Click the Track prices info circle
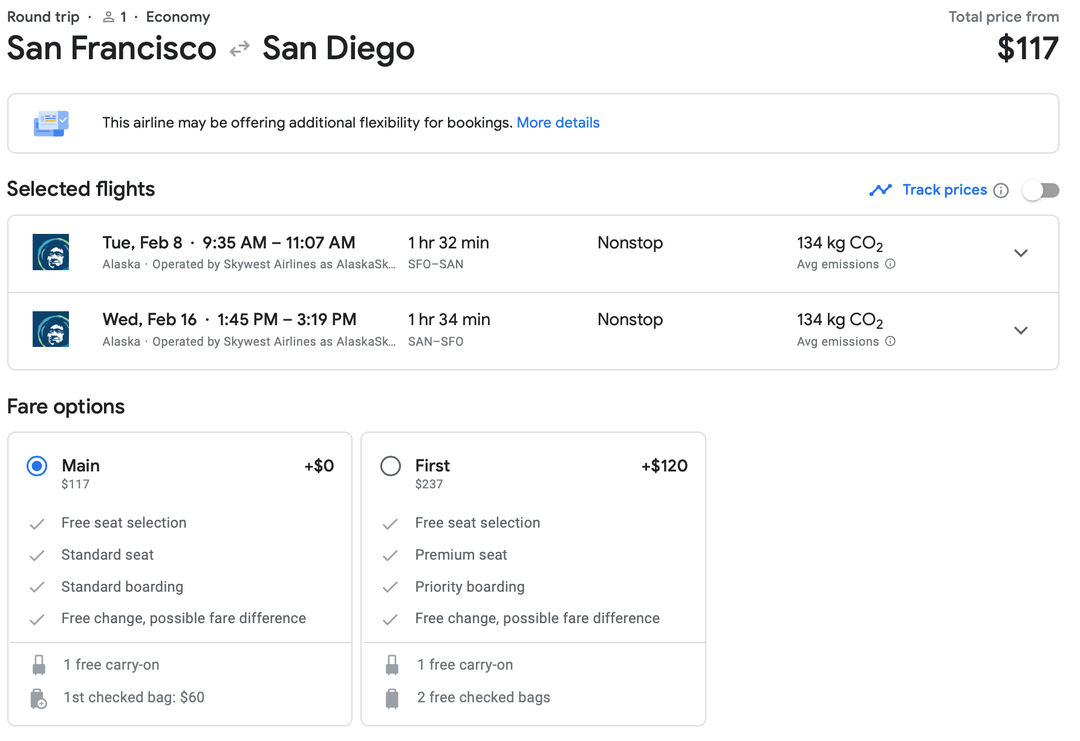Image resolution: width=1080 pixels, height=741 pixels. [1002, 190]
